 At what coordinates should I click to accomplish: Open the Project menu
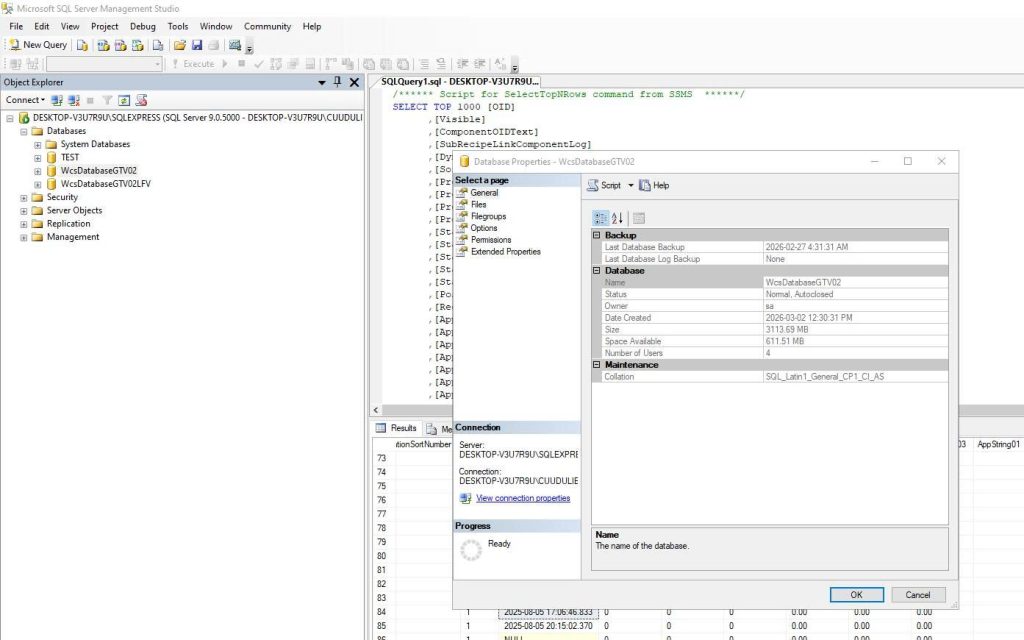(x=104, y=26)
